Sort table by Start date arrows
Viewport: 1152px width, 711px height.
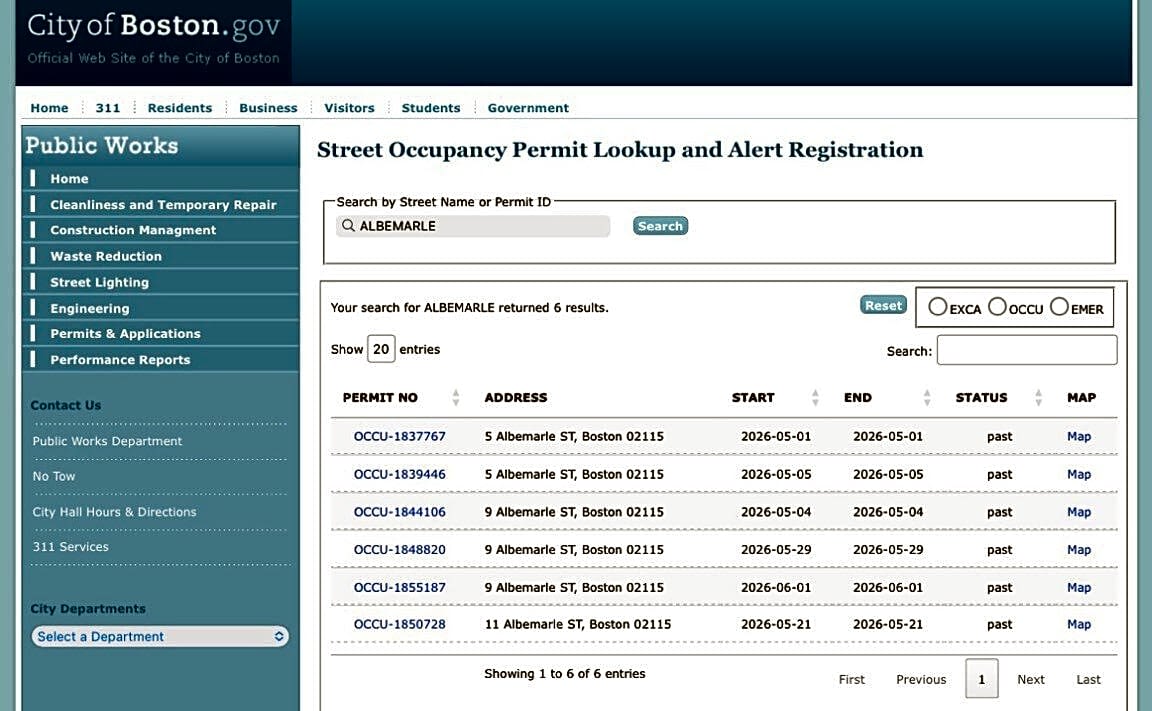coord(815,397)
